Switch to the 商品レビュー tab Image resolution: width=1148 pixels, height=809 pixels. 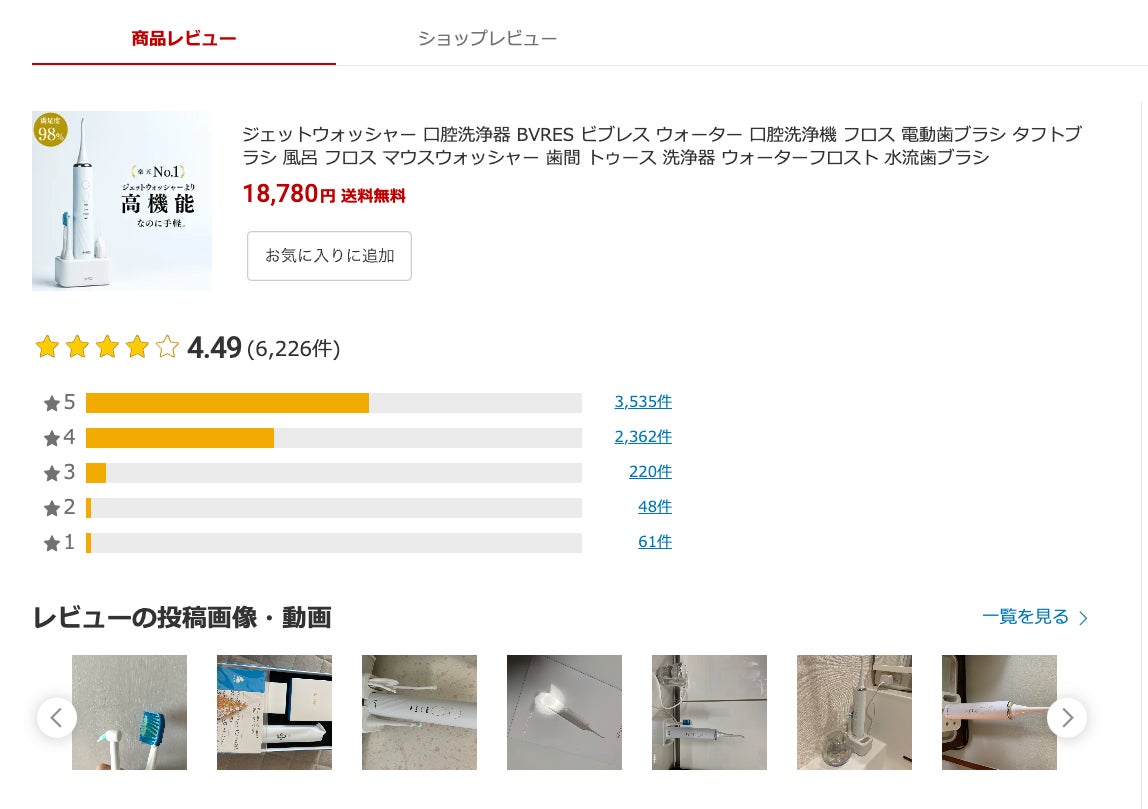184,39
